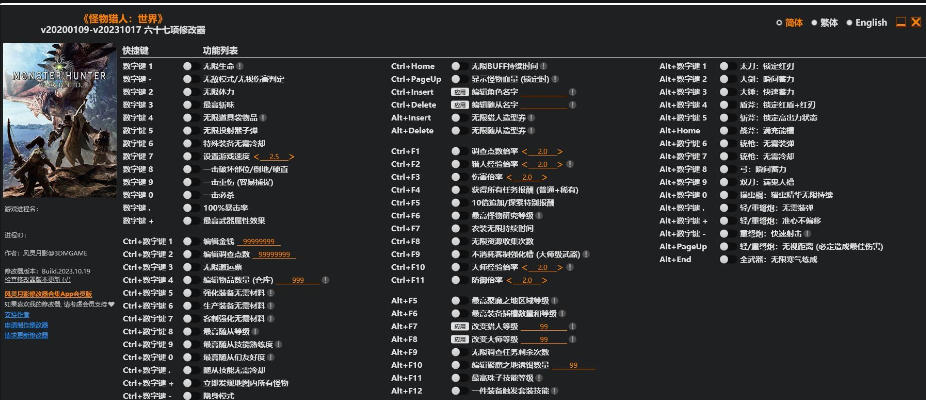Select the 繁体 language radio option
This screenshot has height=400, width=926.
point(825,22)
